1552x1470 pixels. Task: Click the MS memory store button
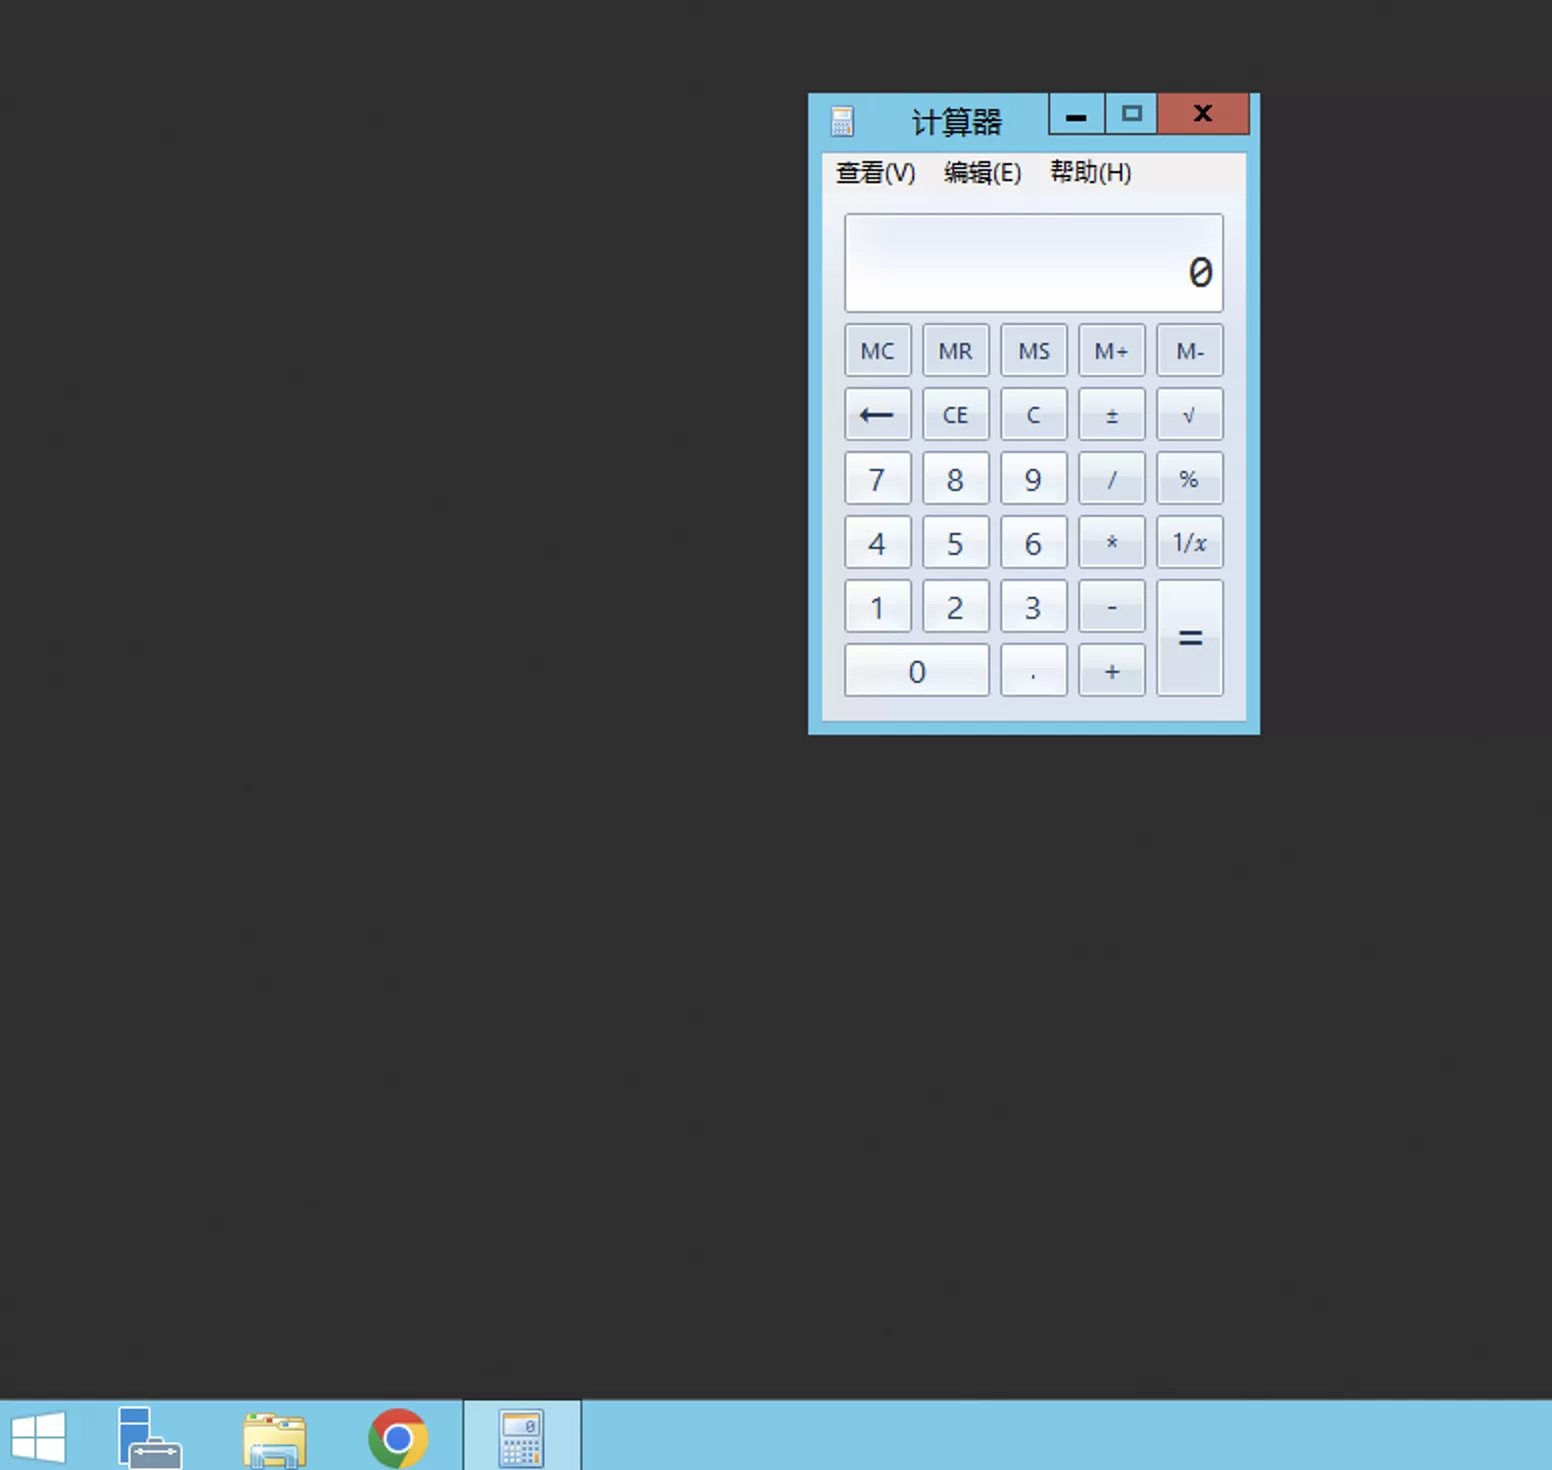pyautogui.click(x=1033, y=351)
